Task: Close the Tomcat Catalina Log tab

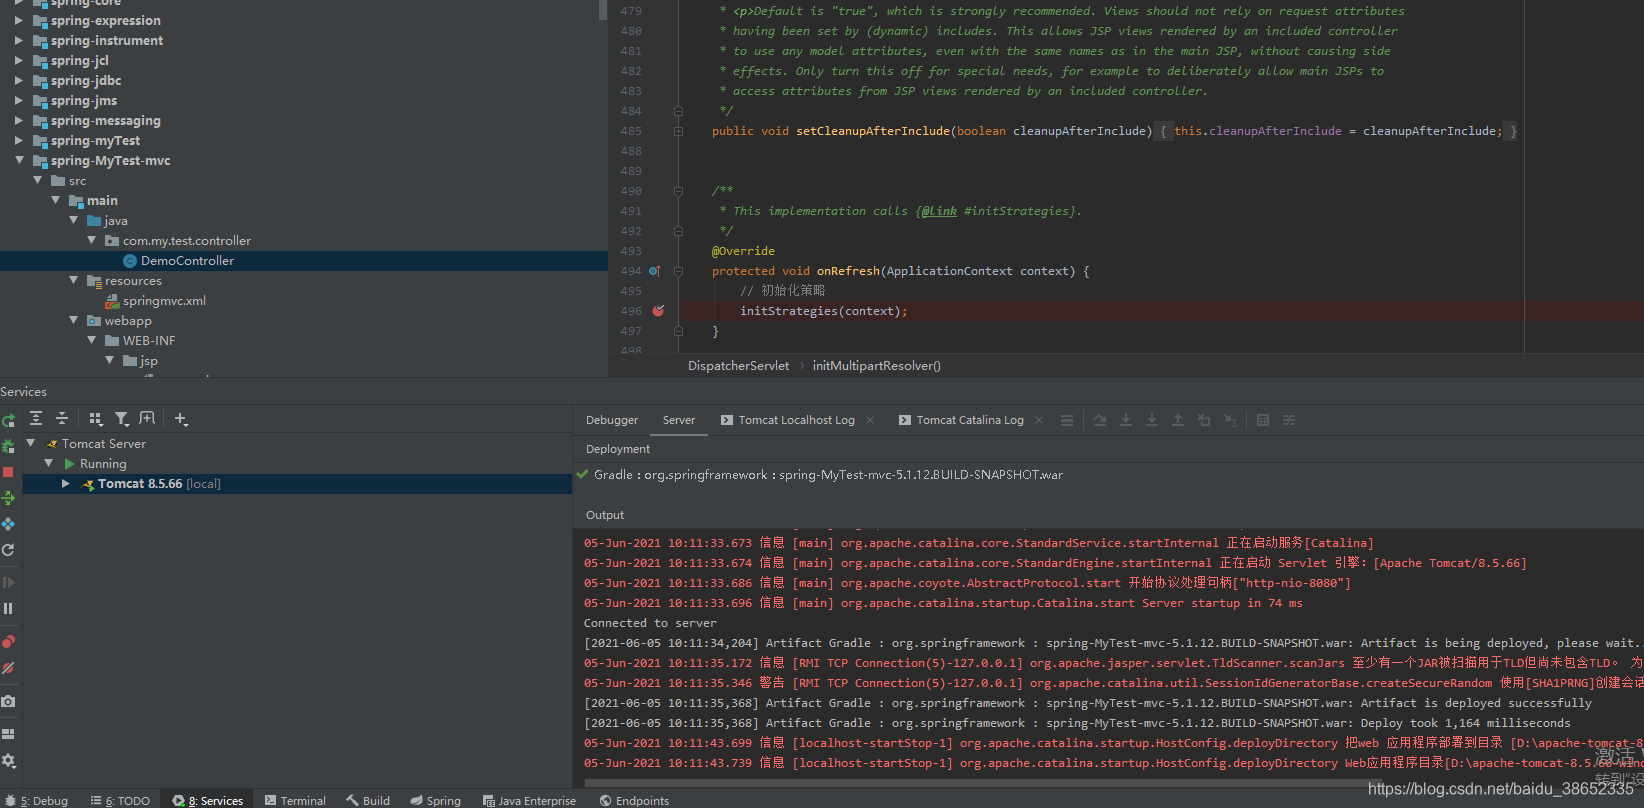Action: pyautogui.click(x=1039, y=420)
